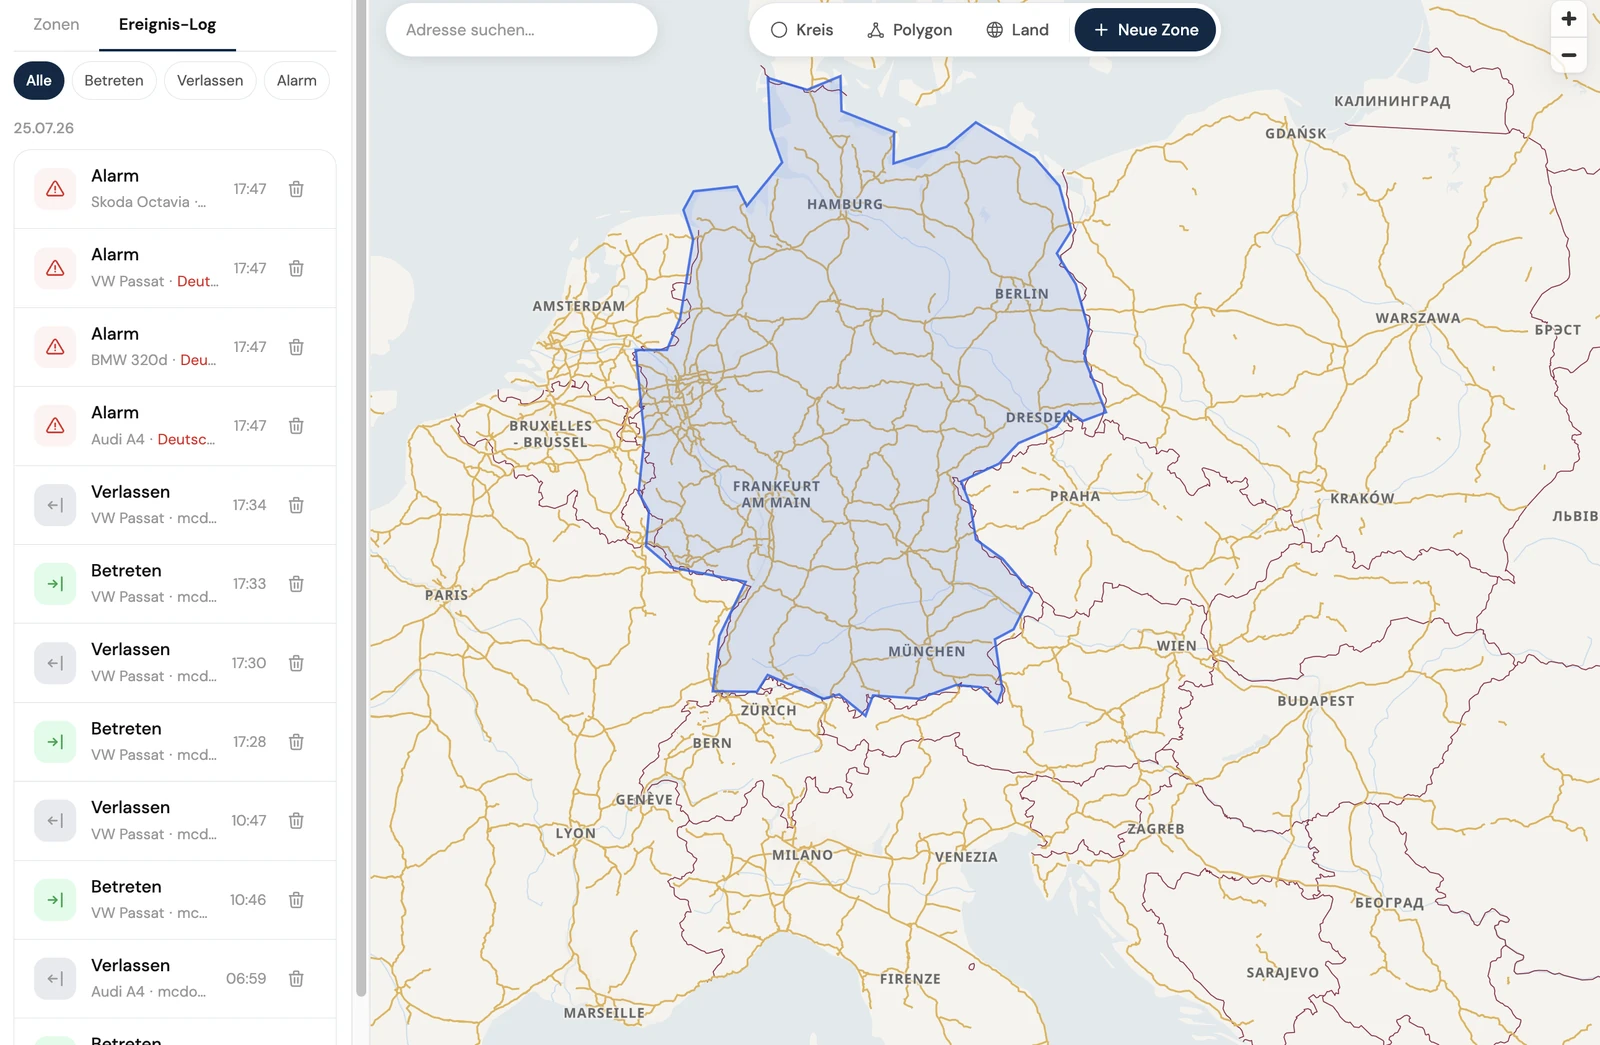Remove the Betreten event at 10:46
The image size is (1600, 1045).
coord(296,900)
